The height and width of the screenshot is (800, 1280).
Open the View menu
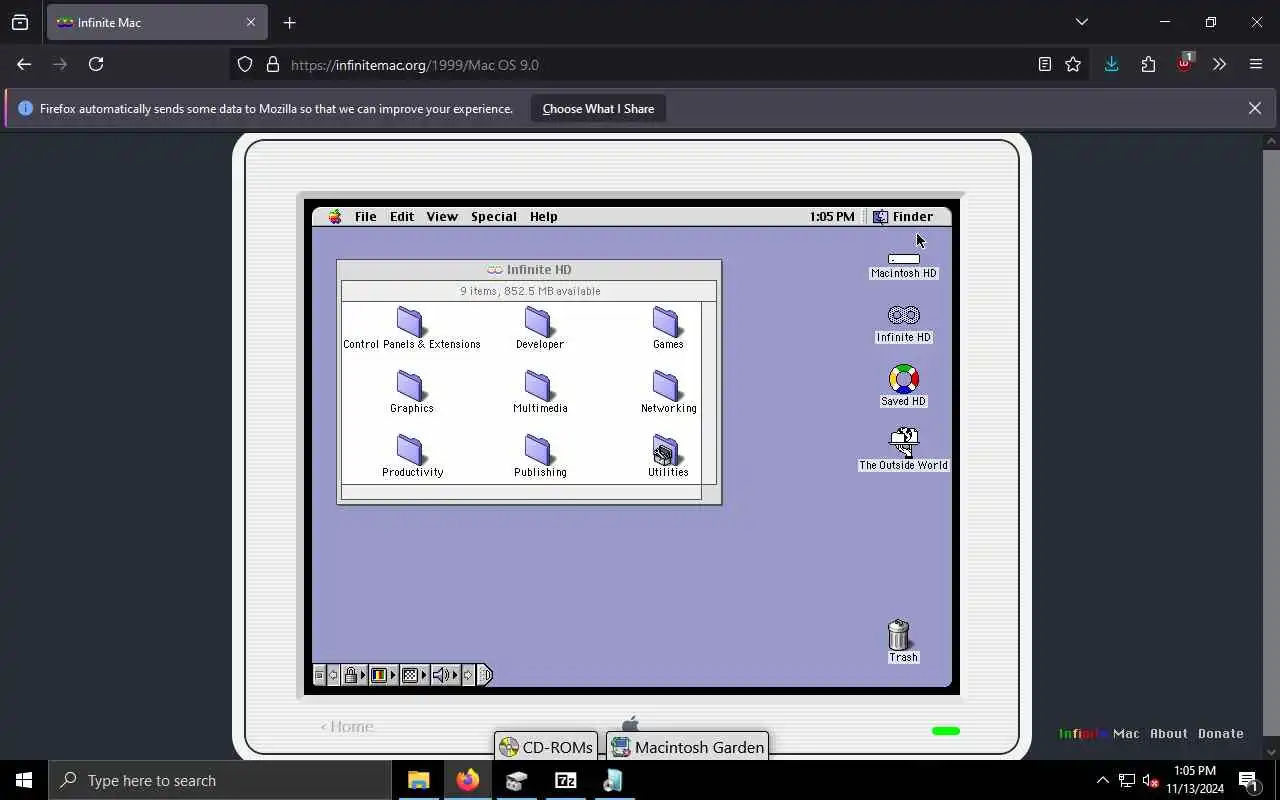click(x=442, y=216)
